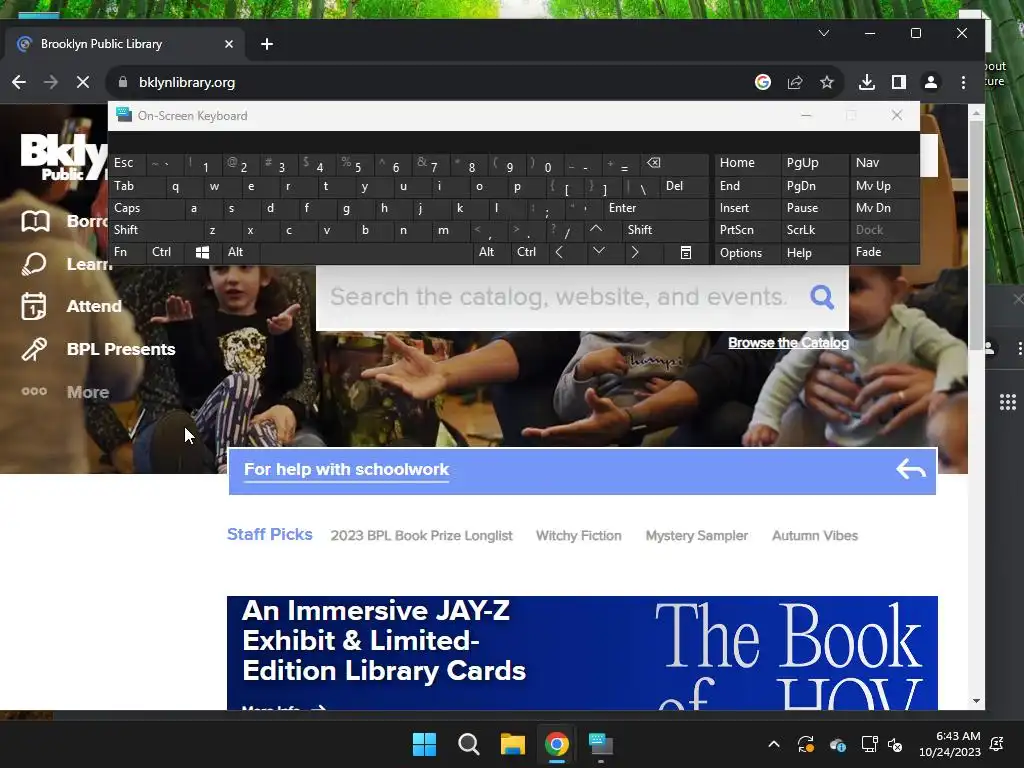Image resolution: width=1024 pixels, height=768 pixels.
Task: Open the JAY-Z exhibit banner
Action: 582,653
